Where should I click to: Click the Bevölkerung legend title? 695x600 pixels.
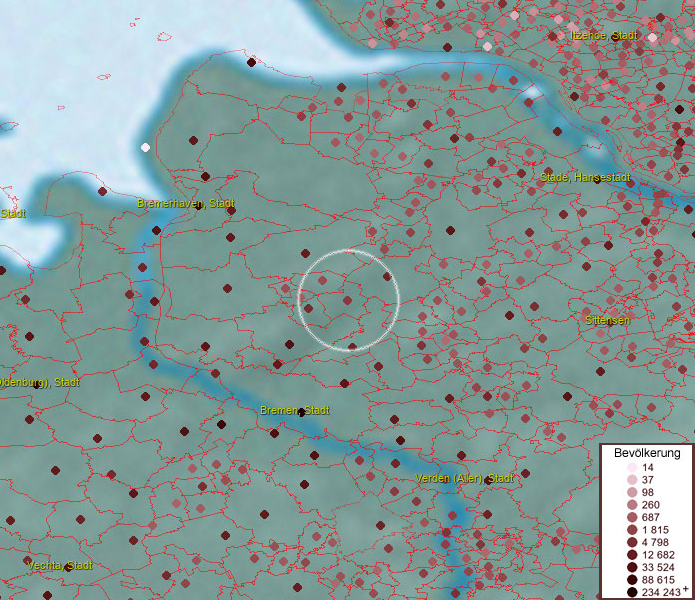coord(647,452)
